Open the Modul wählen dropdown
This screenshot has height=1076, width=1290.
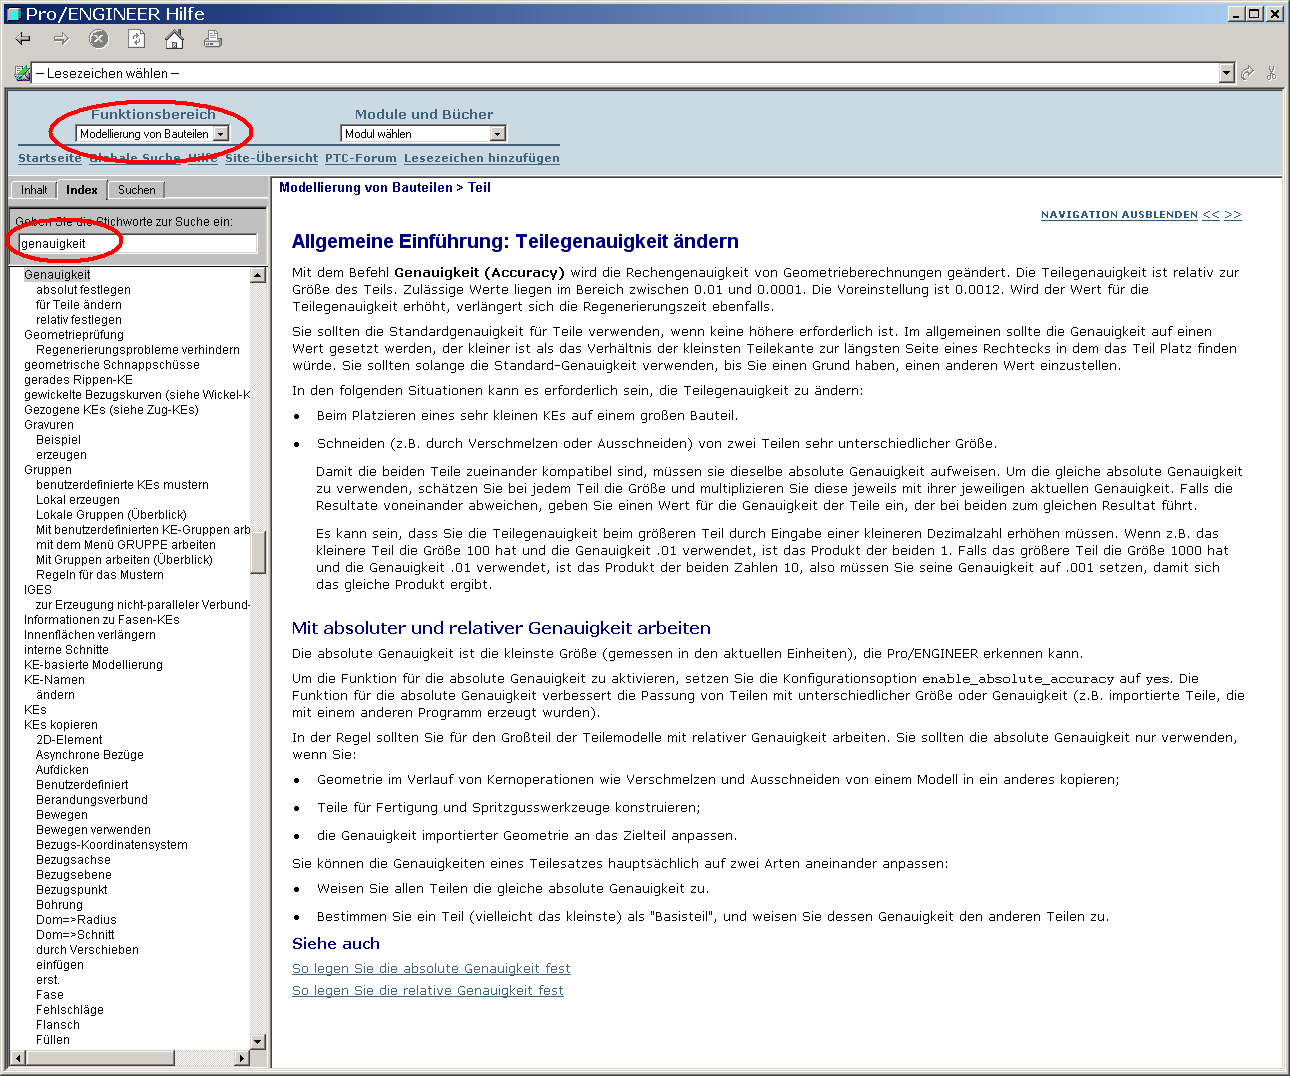pyautogui.click(x=423, y=134)
